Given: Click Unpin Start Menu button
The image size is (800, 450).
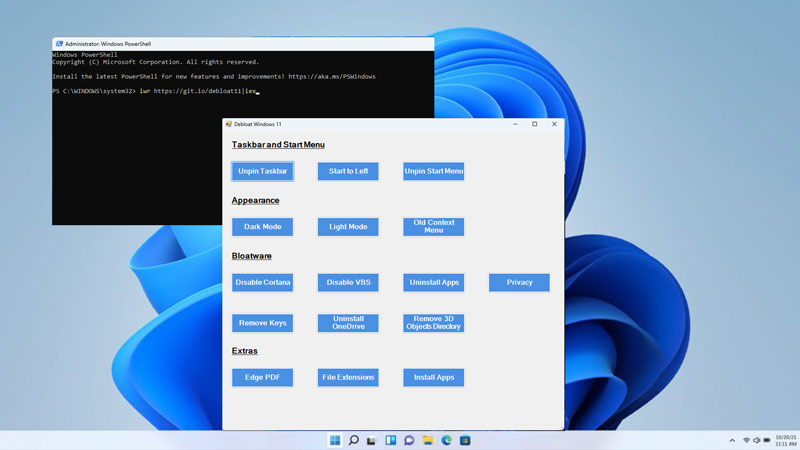Looking at the screenshot, I should click(x=434, y=171).
